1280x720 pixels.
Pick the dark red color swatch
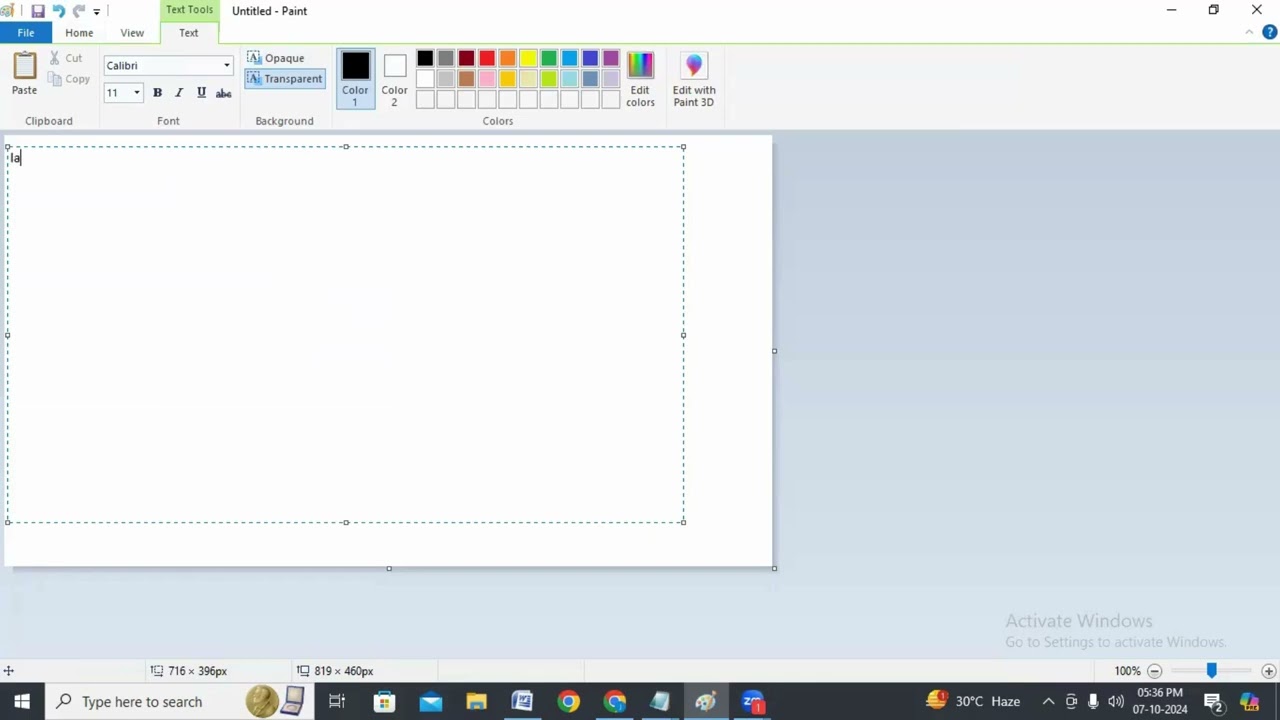[x=466, y=59]
